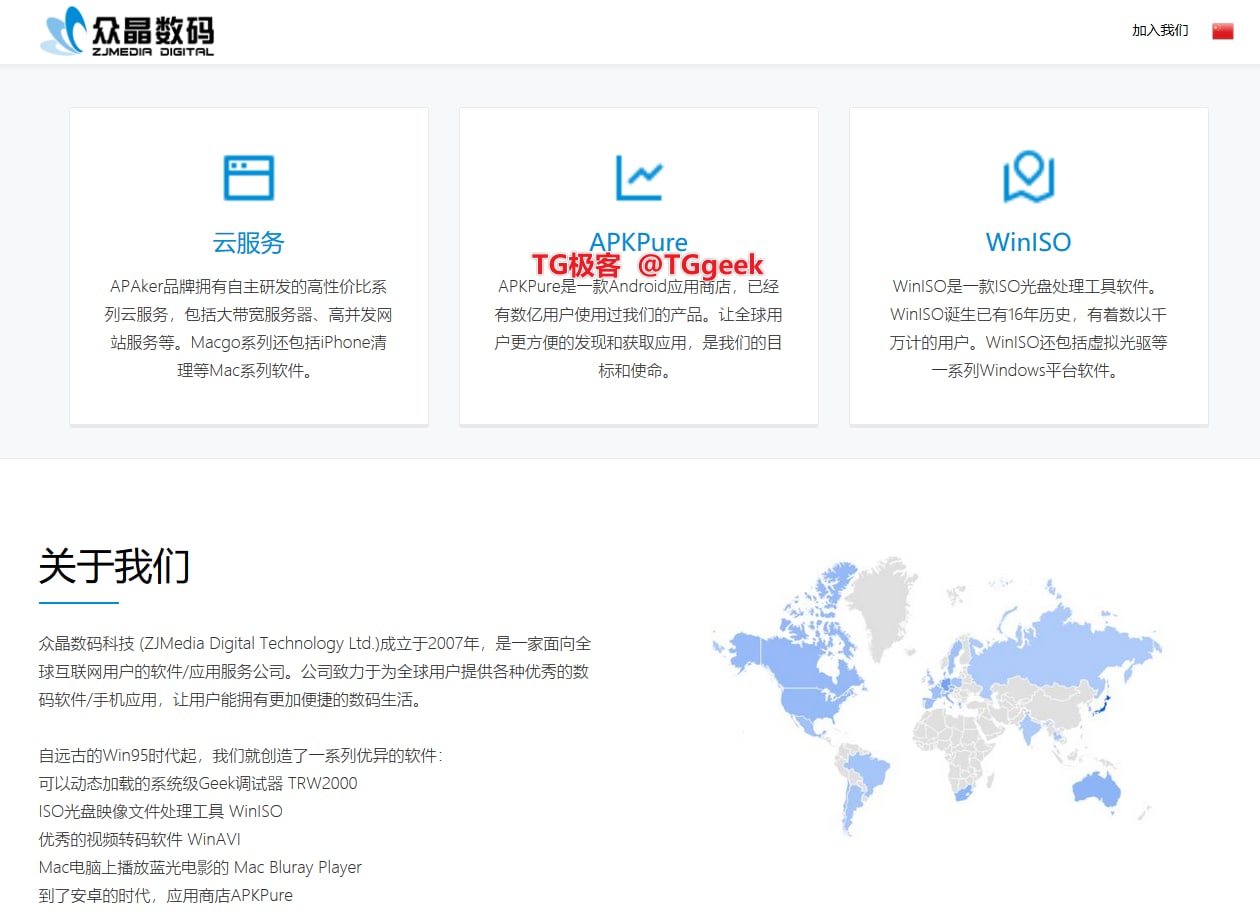
Task: Click the description 'WinISO是一款ISO光盘处理工具软件'
Action: [1028, 329]
